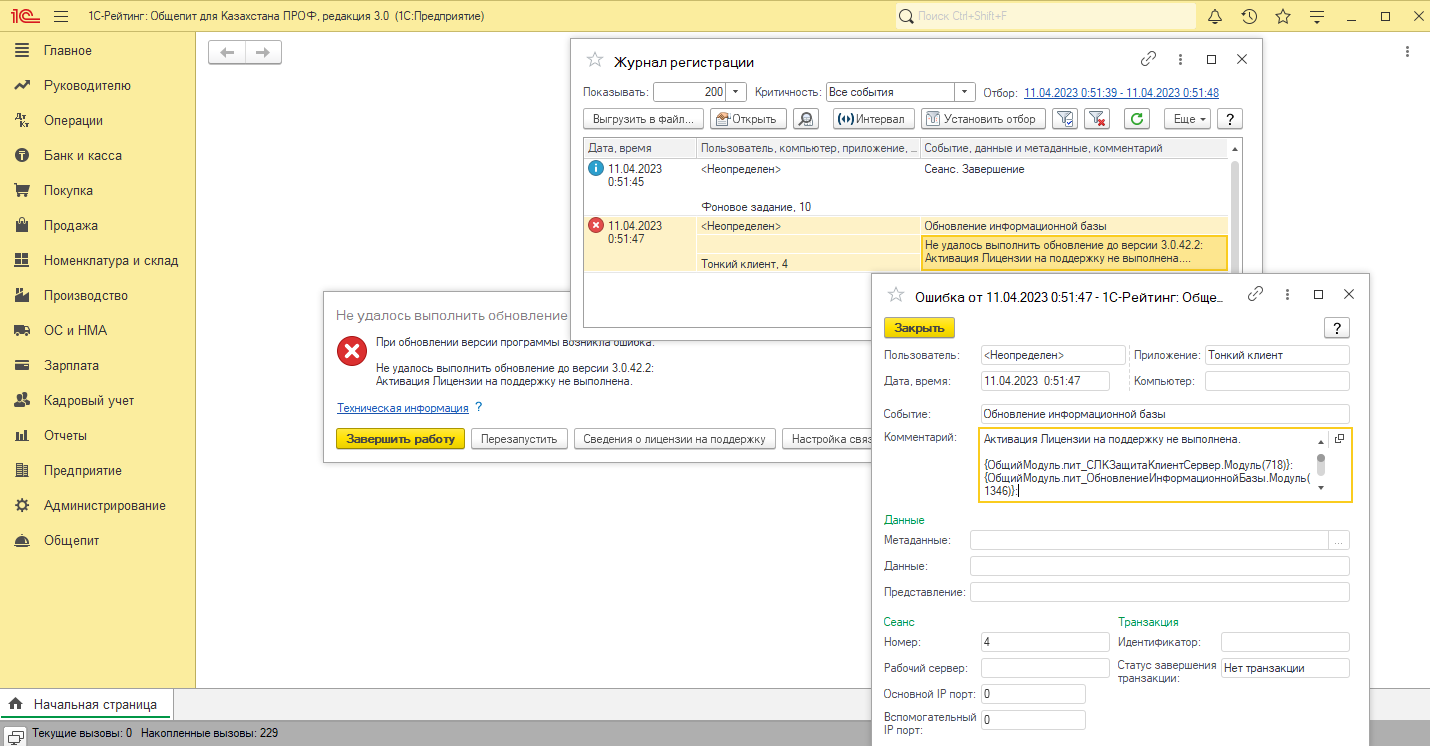Open the Предприятие section
Viewport: 1430px width, 746px height.
tap(83, 471)
